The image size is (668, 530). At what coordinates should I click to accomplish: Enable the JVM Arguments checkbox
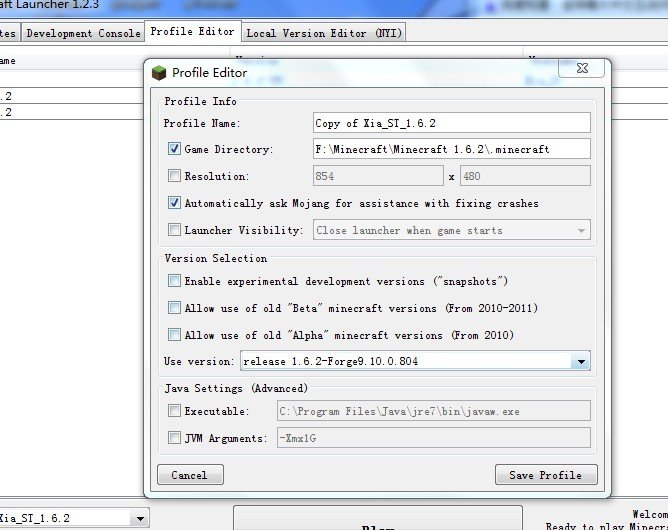[175, 437]
